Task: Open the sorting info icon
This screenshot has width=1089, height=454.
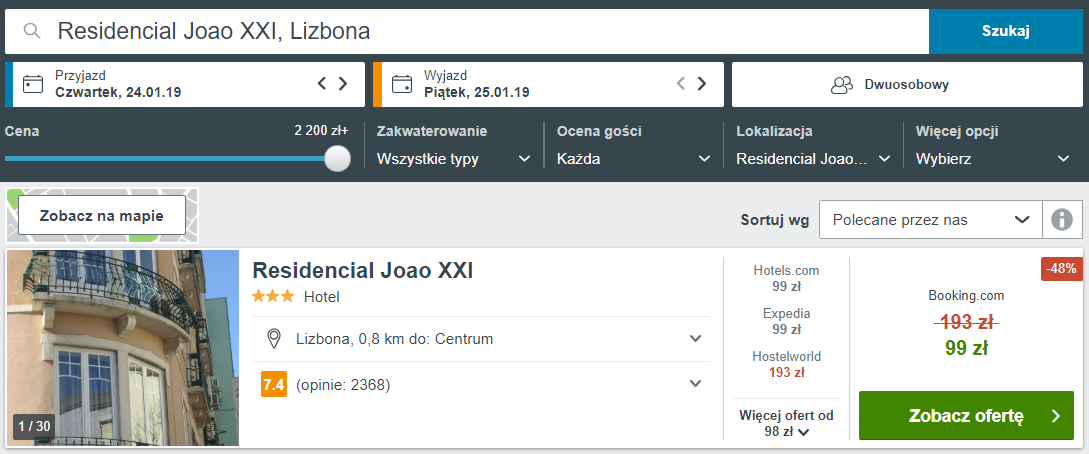Action: pos(1061,219)
